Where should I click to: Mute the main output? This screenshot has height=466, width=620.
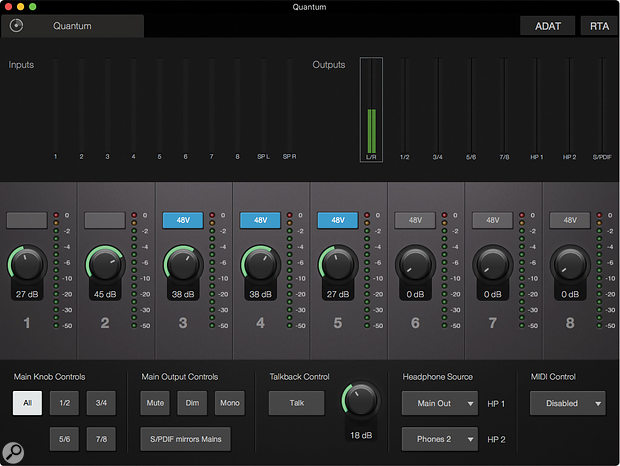pos(155,403)
